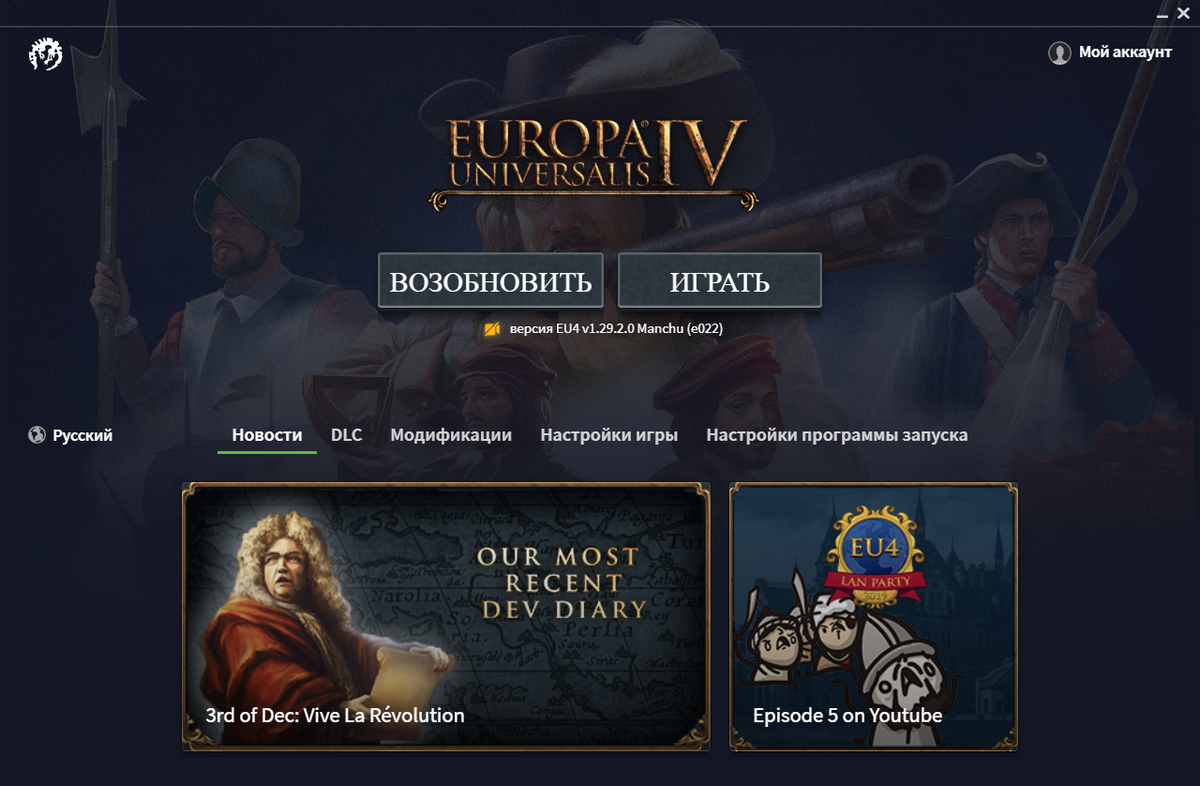Open the DLC tab
Image resolution: width=1200 pixels, height=786 pixels.
(x=347, y=435)
